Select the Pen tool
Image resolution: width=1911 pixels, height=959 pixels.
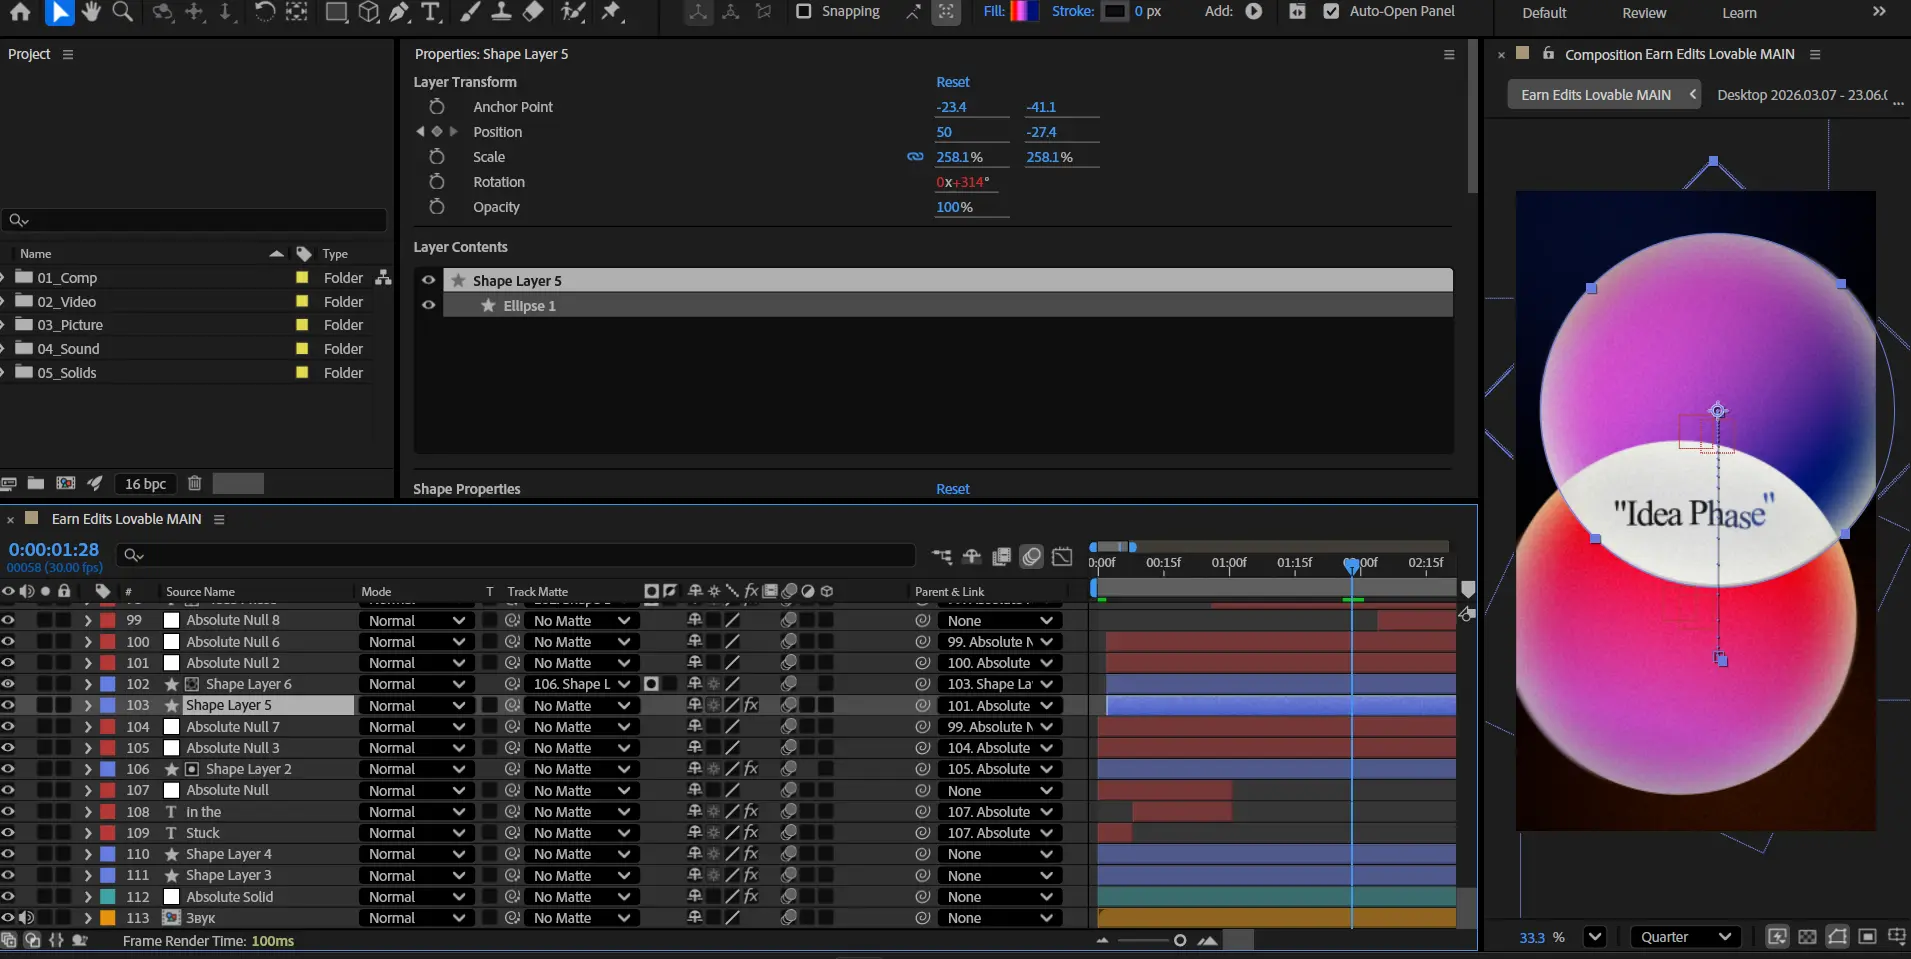click(400, 12)
